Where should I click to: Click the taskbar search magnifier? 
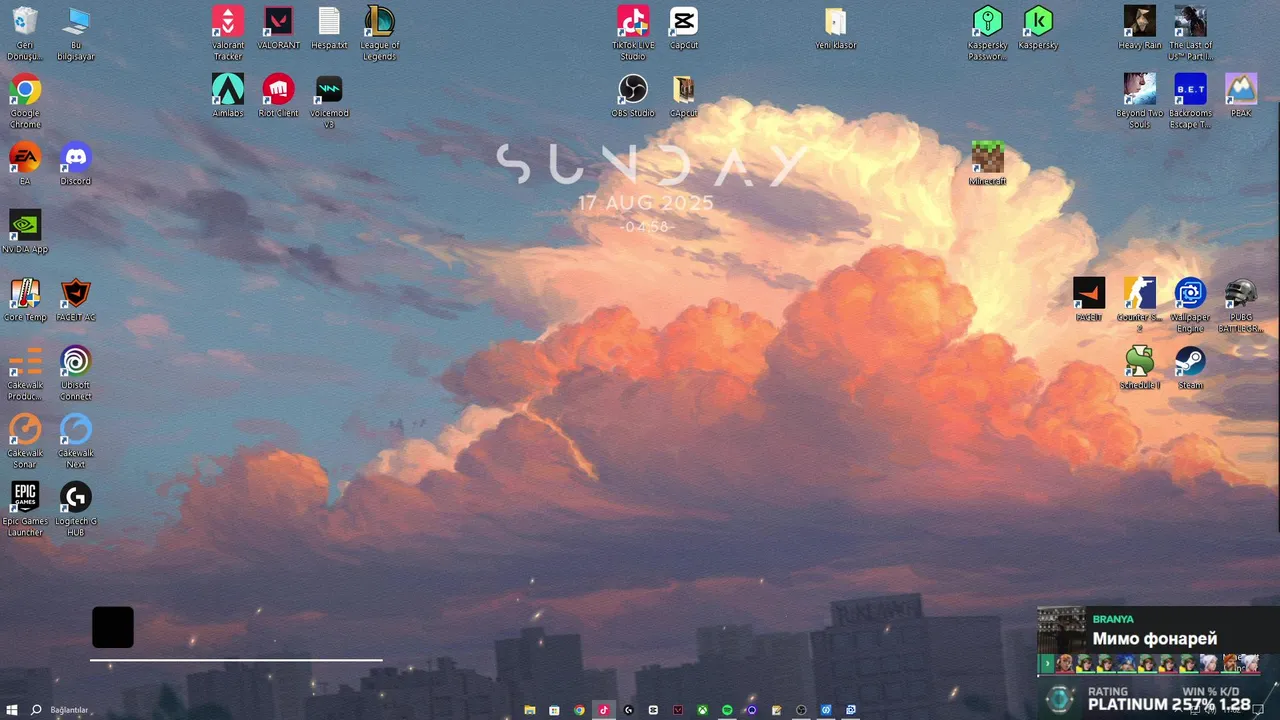click(36, 710)
